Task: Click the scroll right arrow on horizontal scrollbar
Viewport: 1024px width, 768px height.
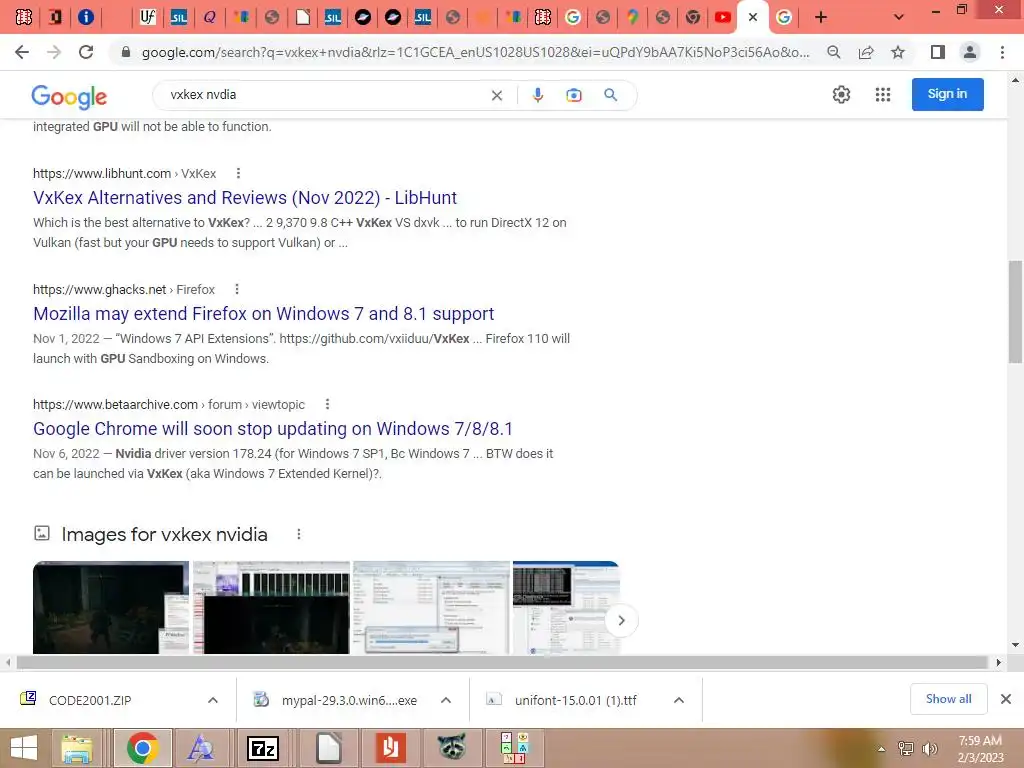Action: click(998, 662)
